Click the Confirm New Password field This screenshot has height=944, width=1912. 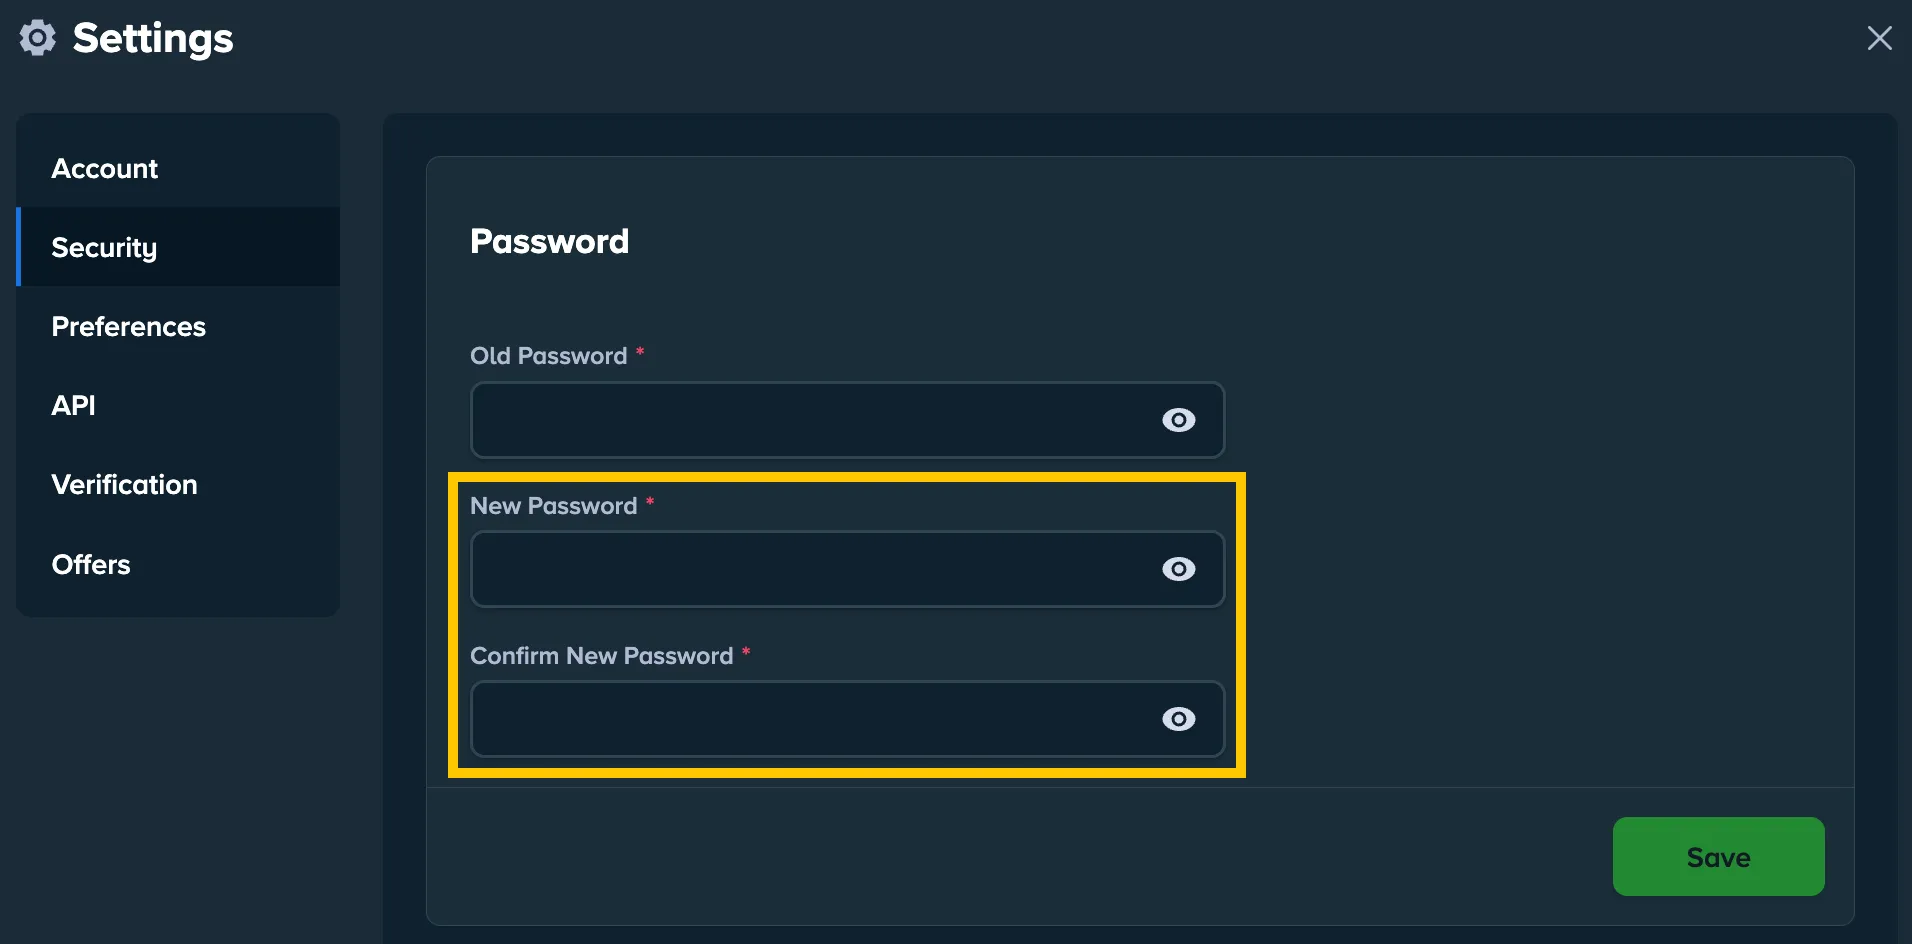pyautogui.click(x=800, y=719)
